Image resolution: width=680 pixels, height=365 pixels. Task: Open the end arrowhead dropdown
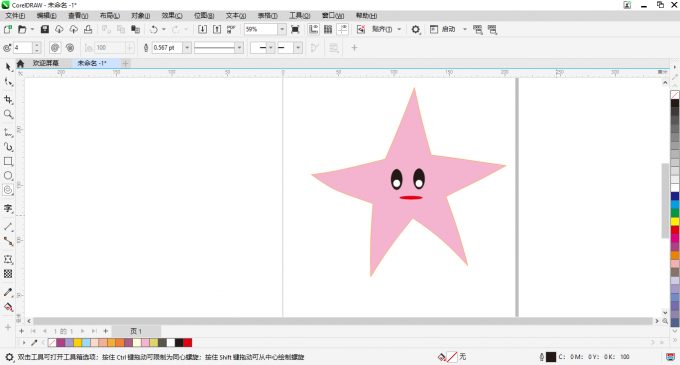coord(298,48)
